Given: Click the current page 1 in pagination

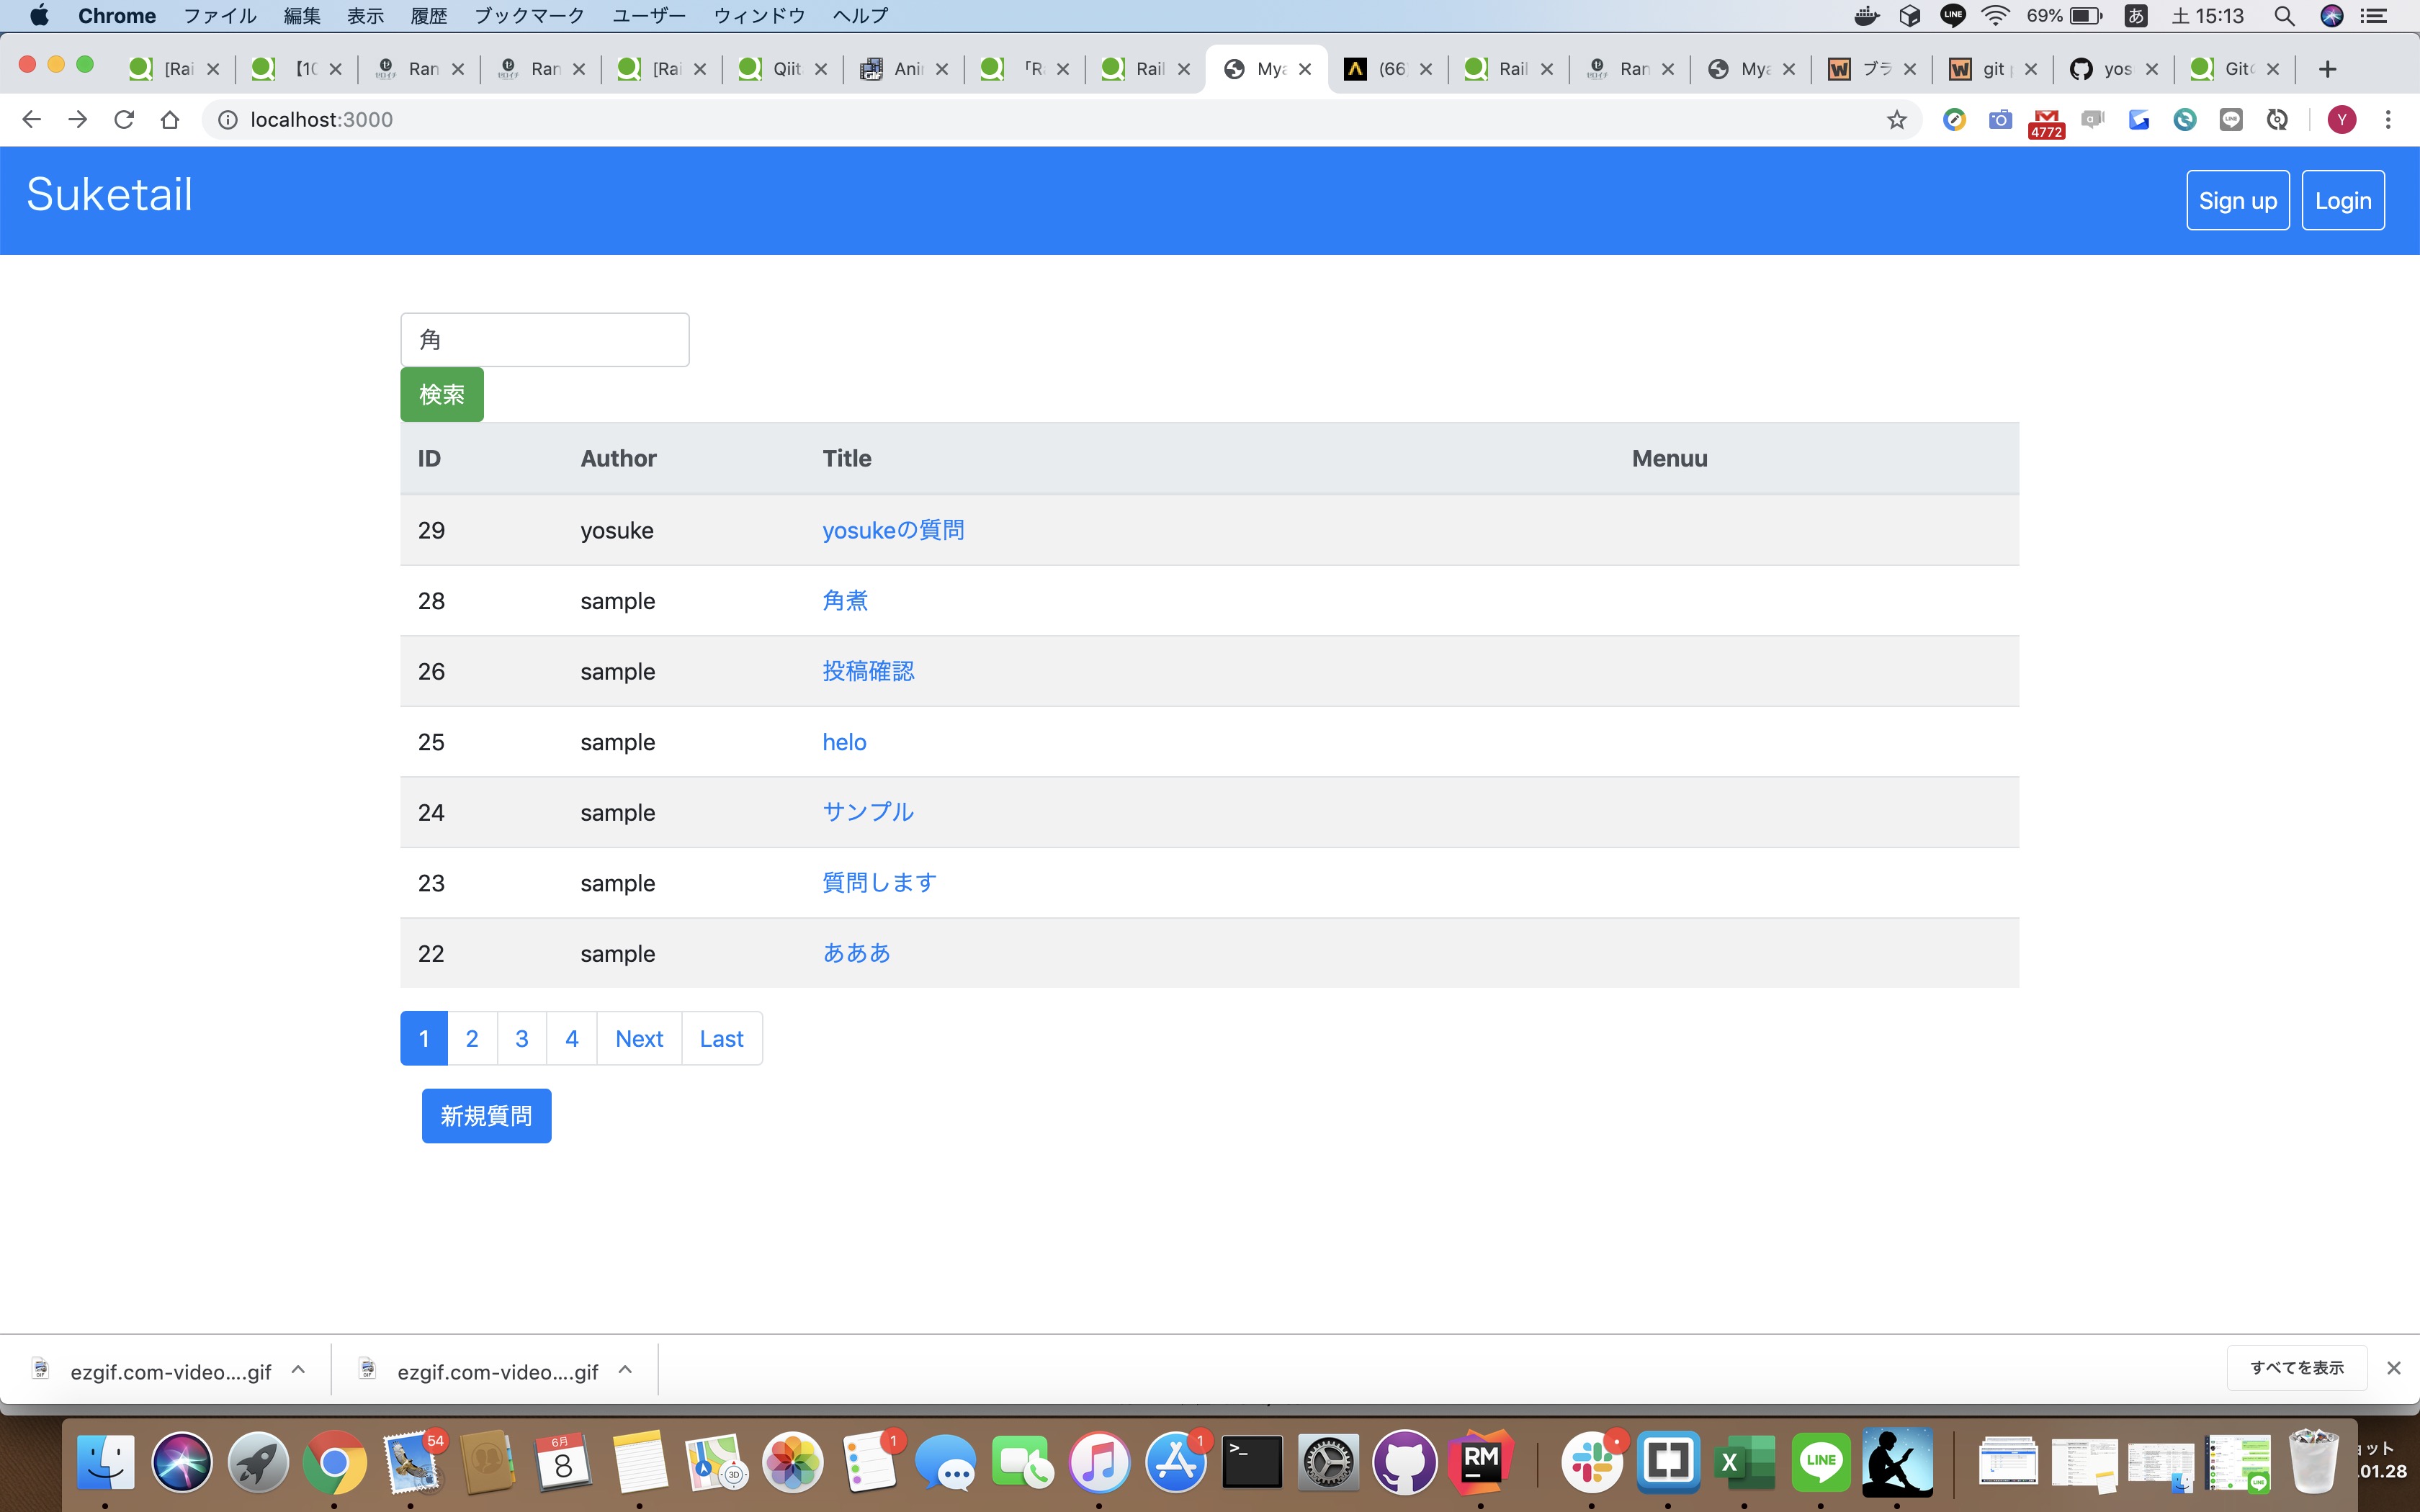Looking at the screenshot, I should click(x=424, y=1038).
